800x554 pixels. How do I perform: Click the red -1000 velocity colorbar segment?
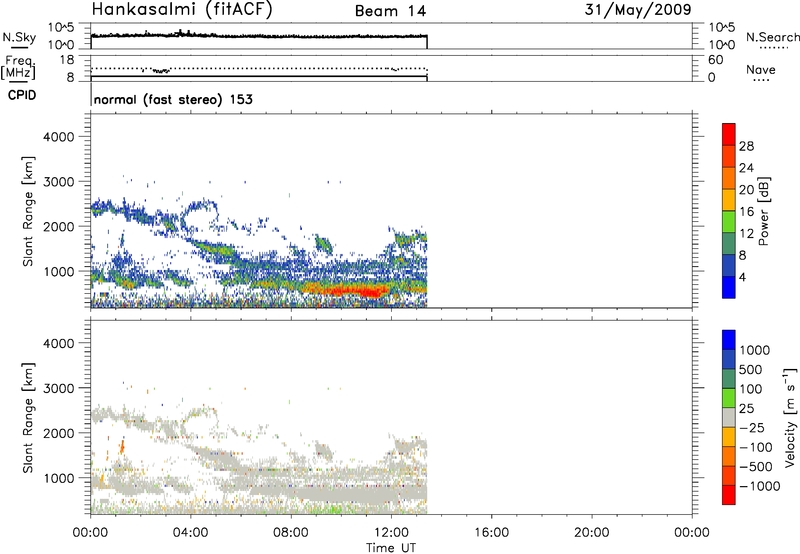pos(729,495)
